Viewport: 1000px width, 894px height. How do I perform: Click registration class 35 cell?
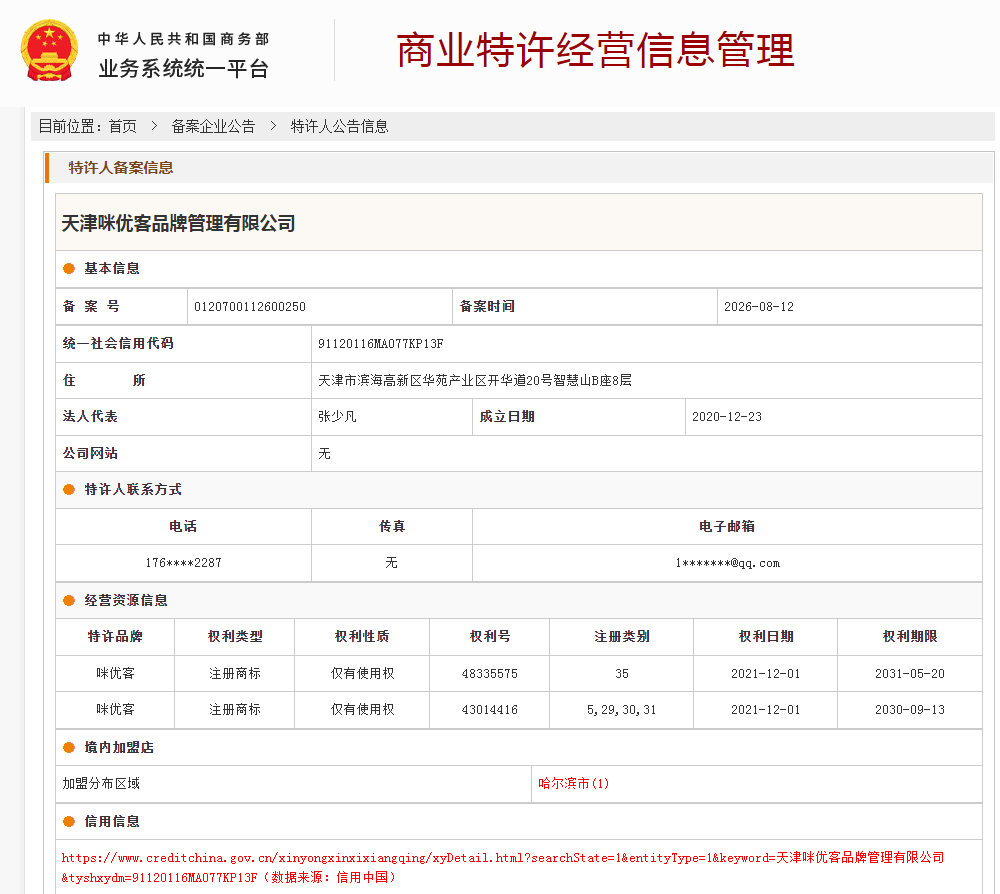622,673
